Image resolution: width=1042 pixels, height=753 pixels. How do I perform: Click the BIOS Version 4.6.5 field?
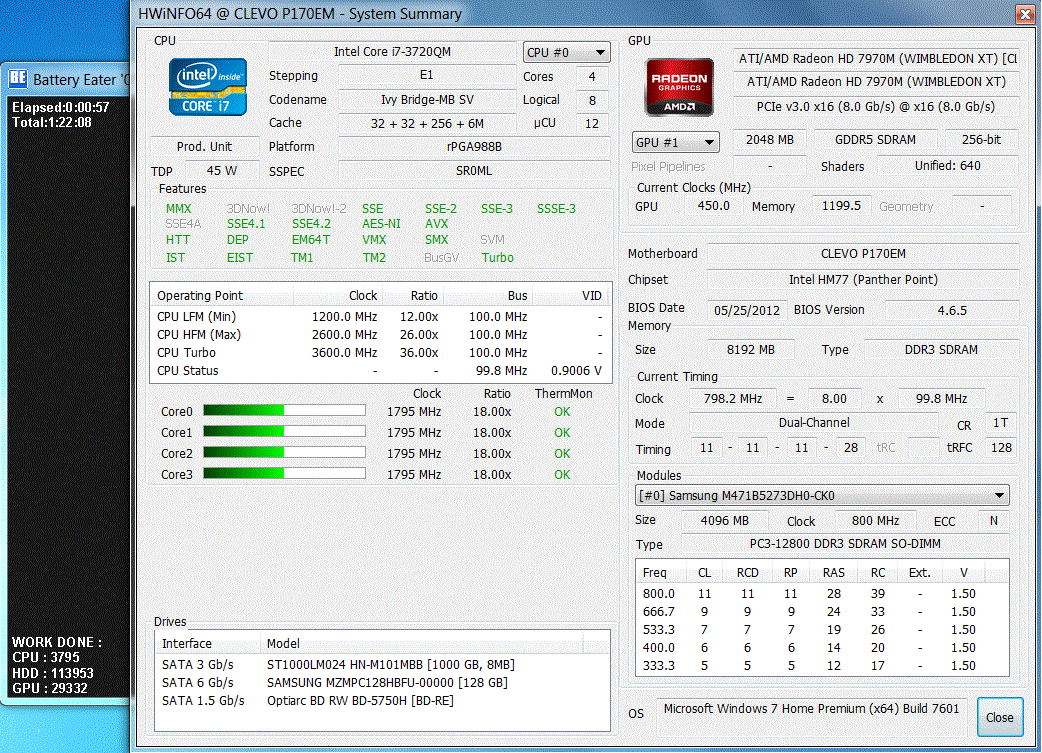coord(952,310)
